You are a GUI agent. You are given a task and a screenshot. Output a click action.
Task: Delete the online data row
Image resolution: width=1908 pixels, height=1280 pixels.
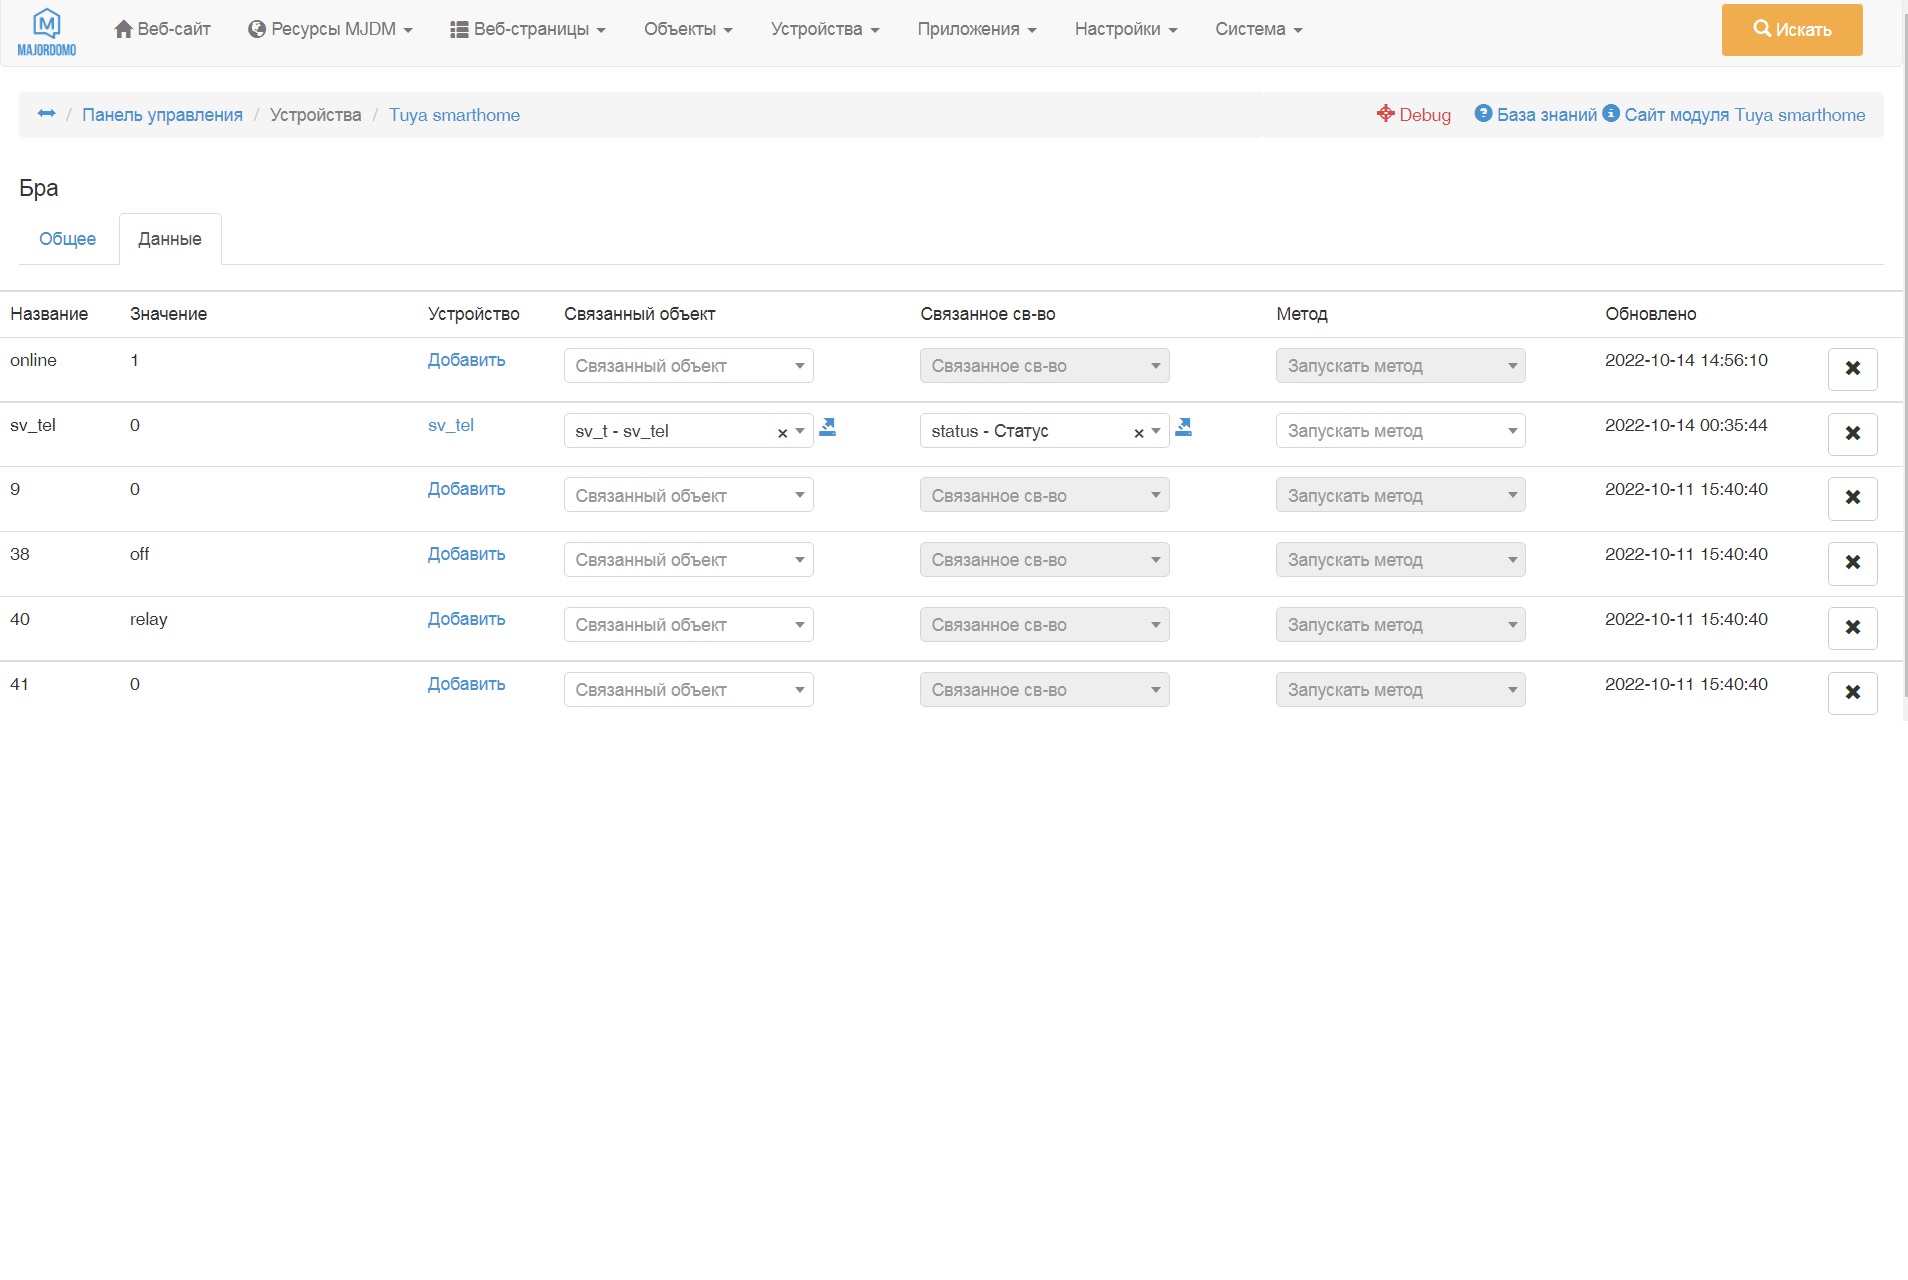point(1852,369)
